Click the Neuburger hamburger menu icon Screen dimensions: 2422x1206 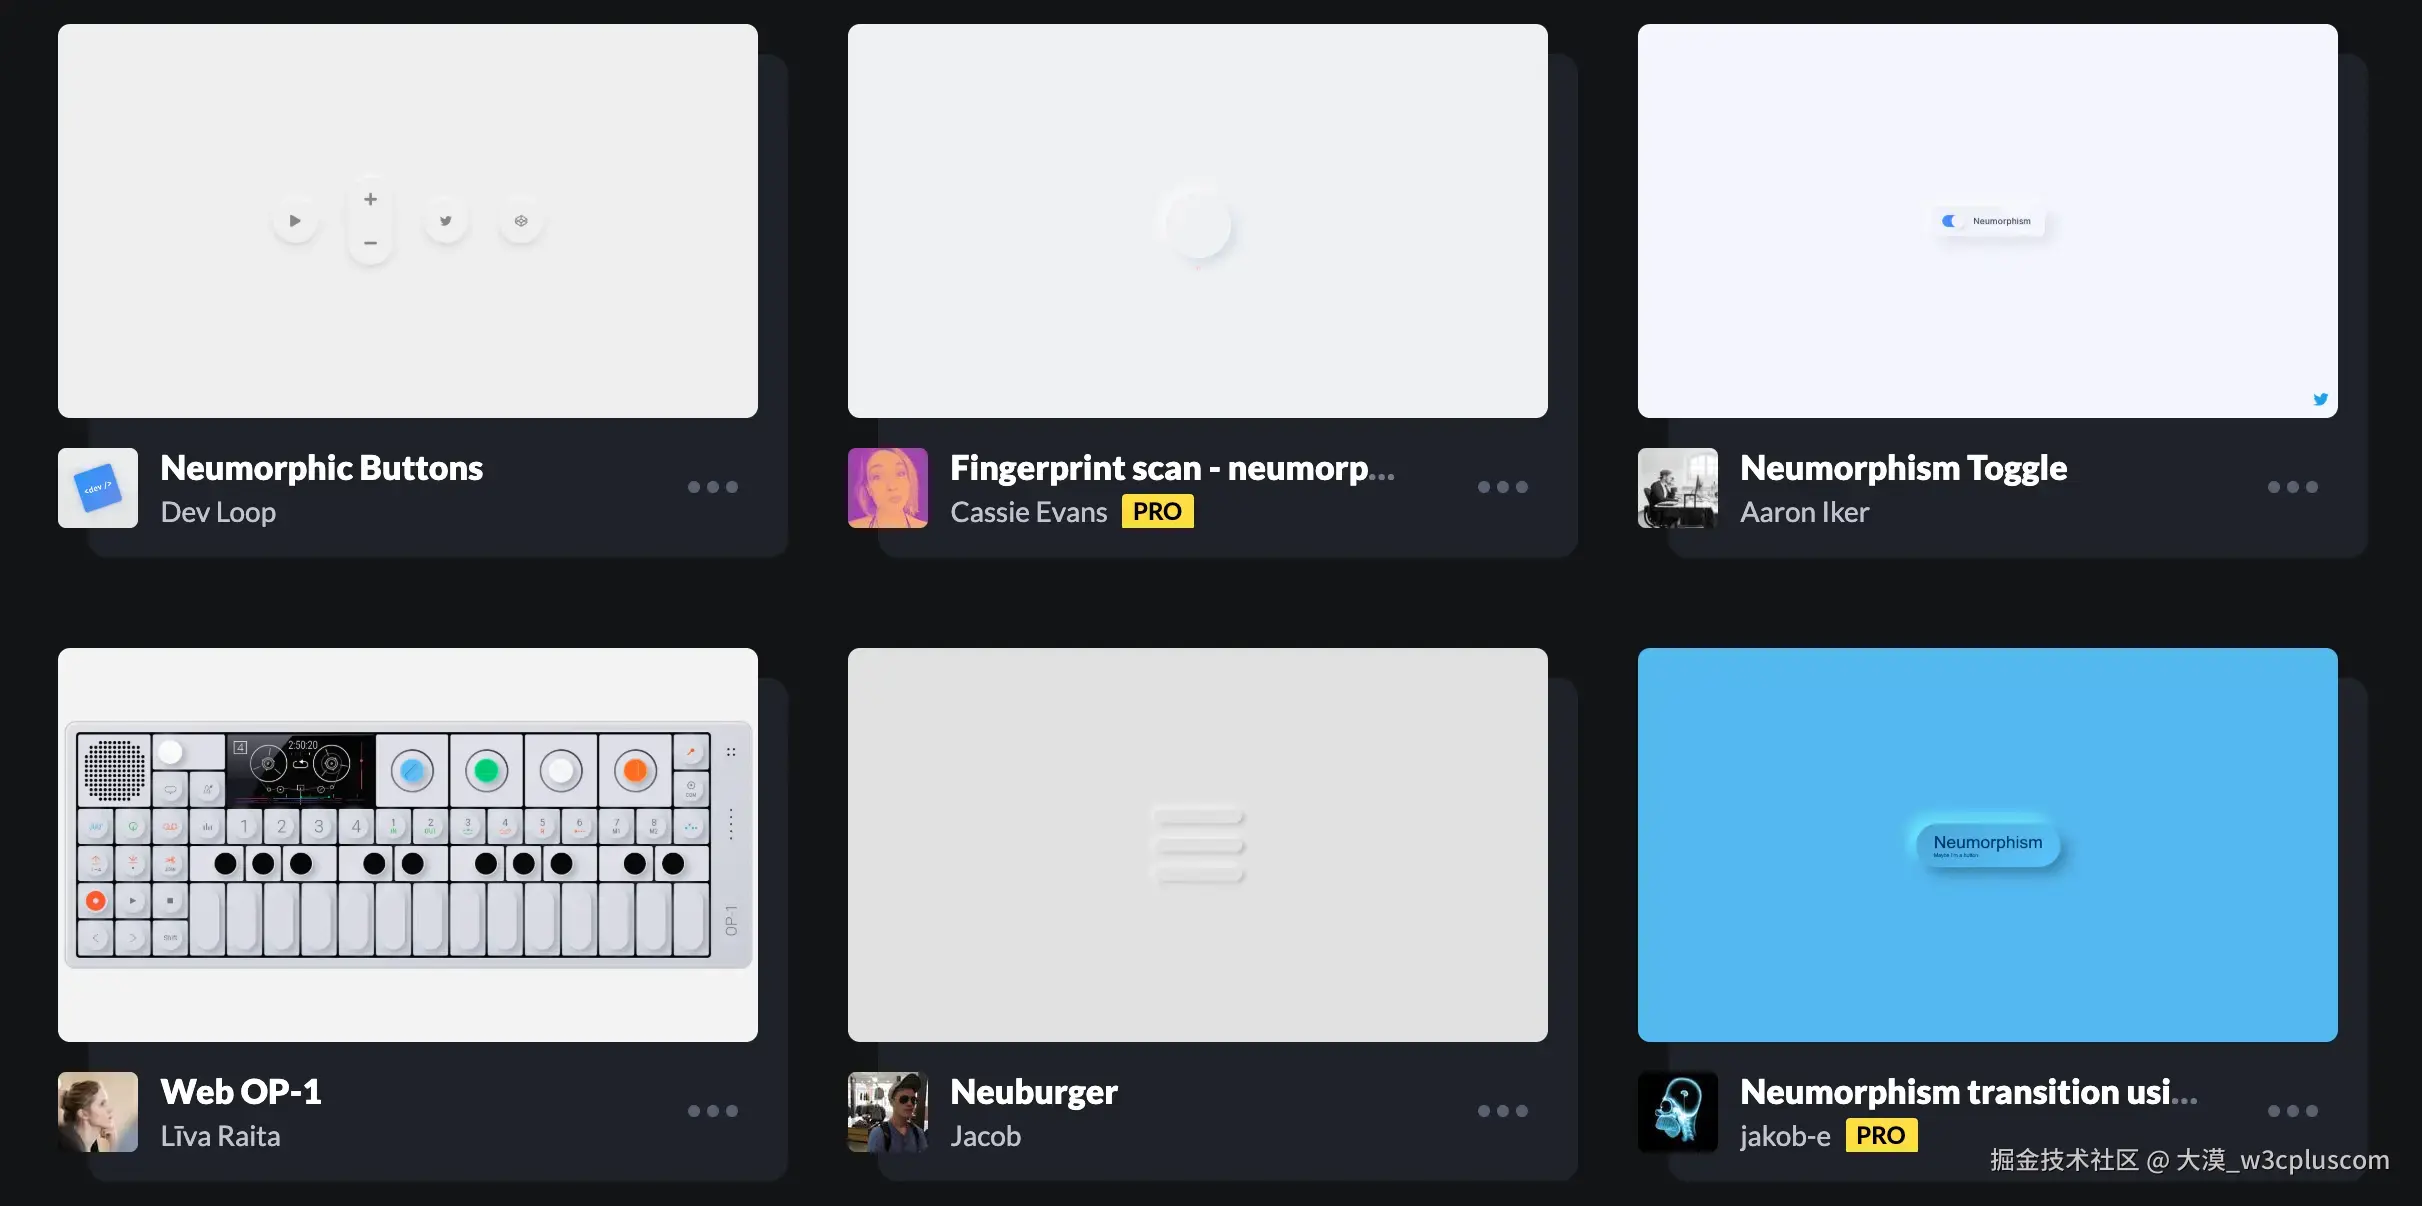(1198, 845)
